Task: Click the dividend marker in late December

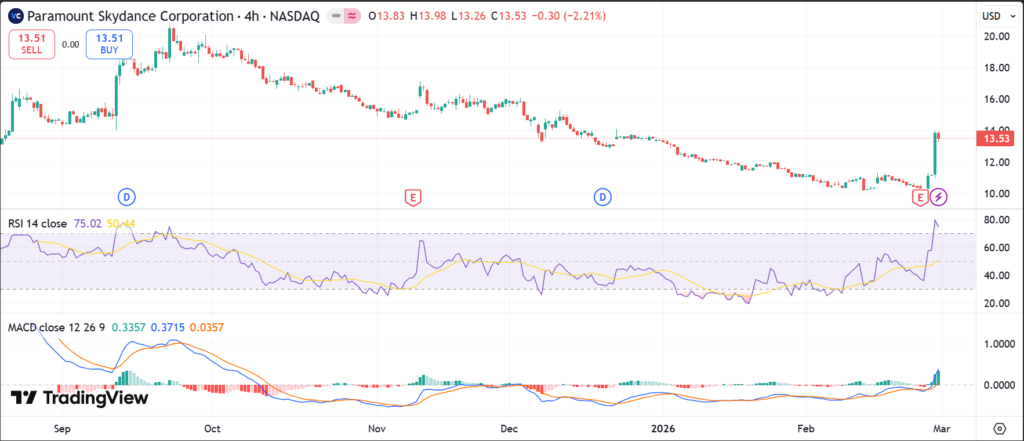Action: click(x=603, y=197)
